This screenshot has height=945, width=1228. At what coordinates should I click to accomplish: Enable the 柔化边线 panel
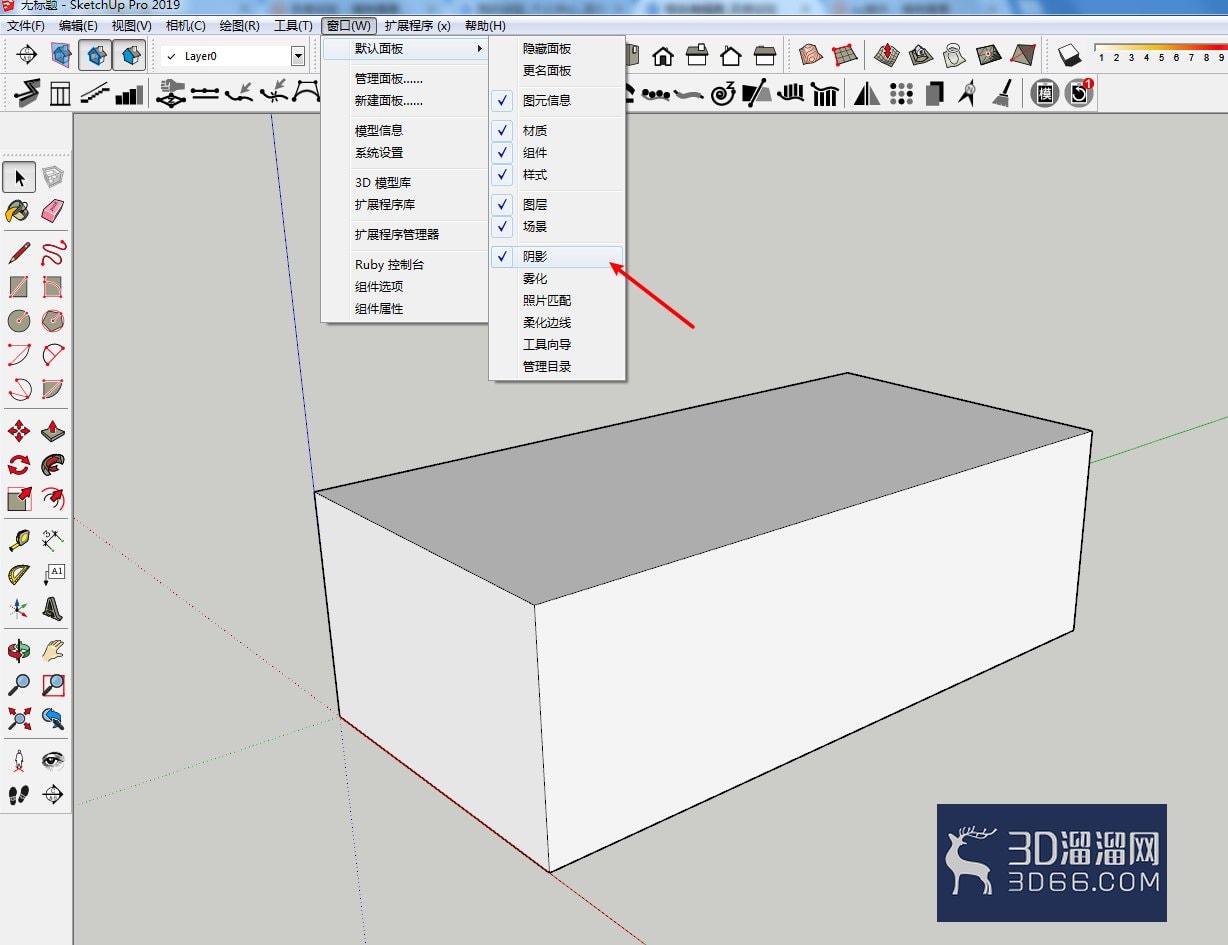tap(557, 322)
